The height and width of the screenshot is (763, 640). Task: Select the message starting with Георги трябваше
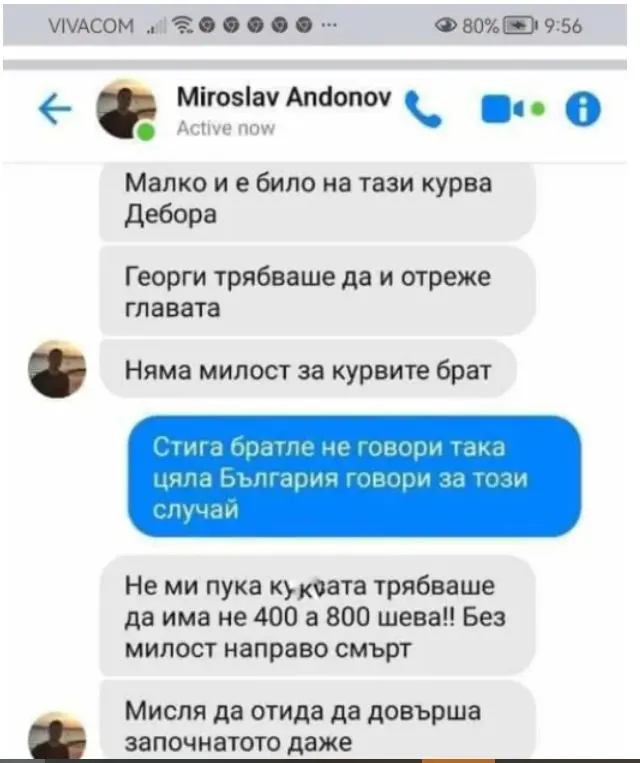click(317, 291)
